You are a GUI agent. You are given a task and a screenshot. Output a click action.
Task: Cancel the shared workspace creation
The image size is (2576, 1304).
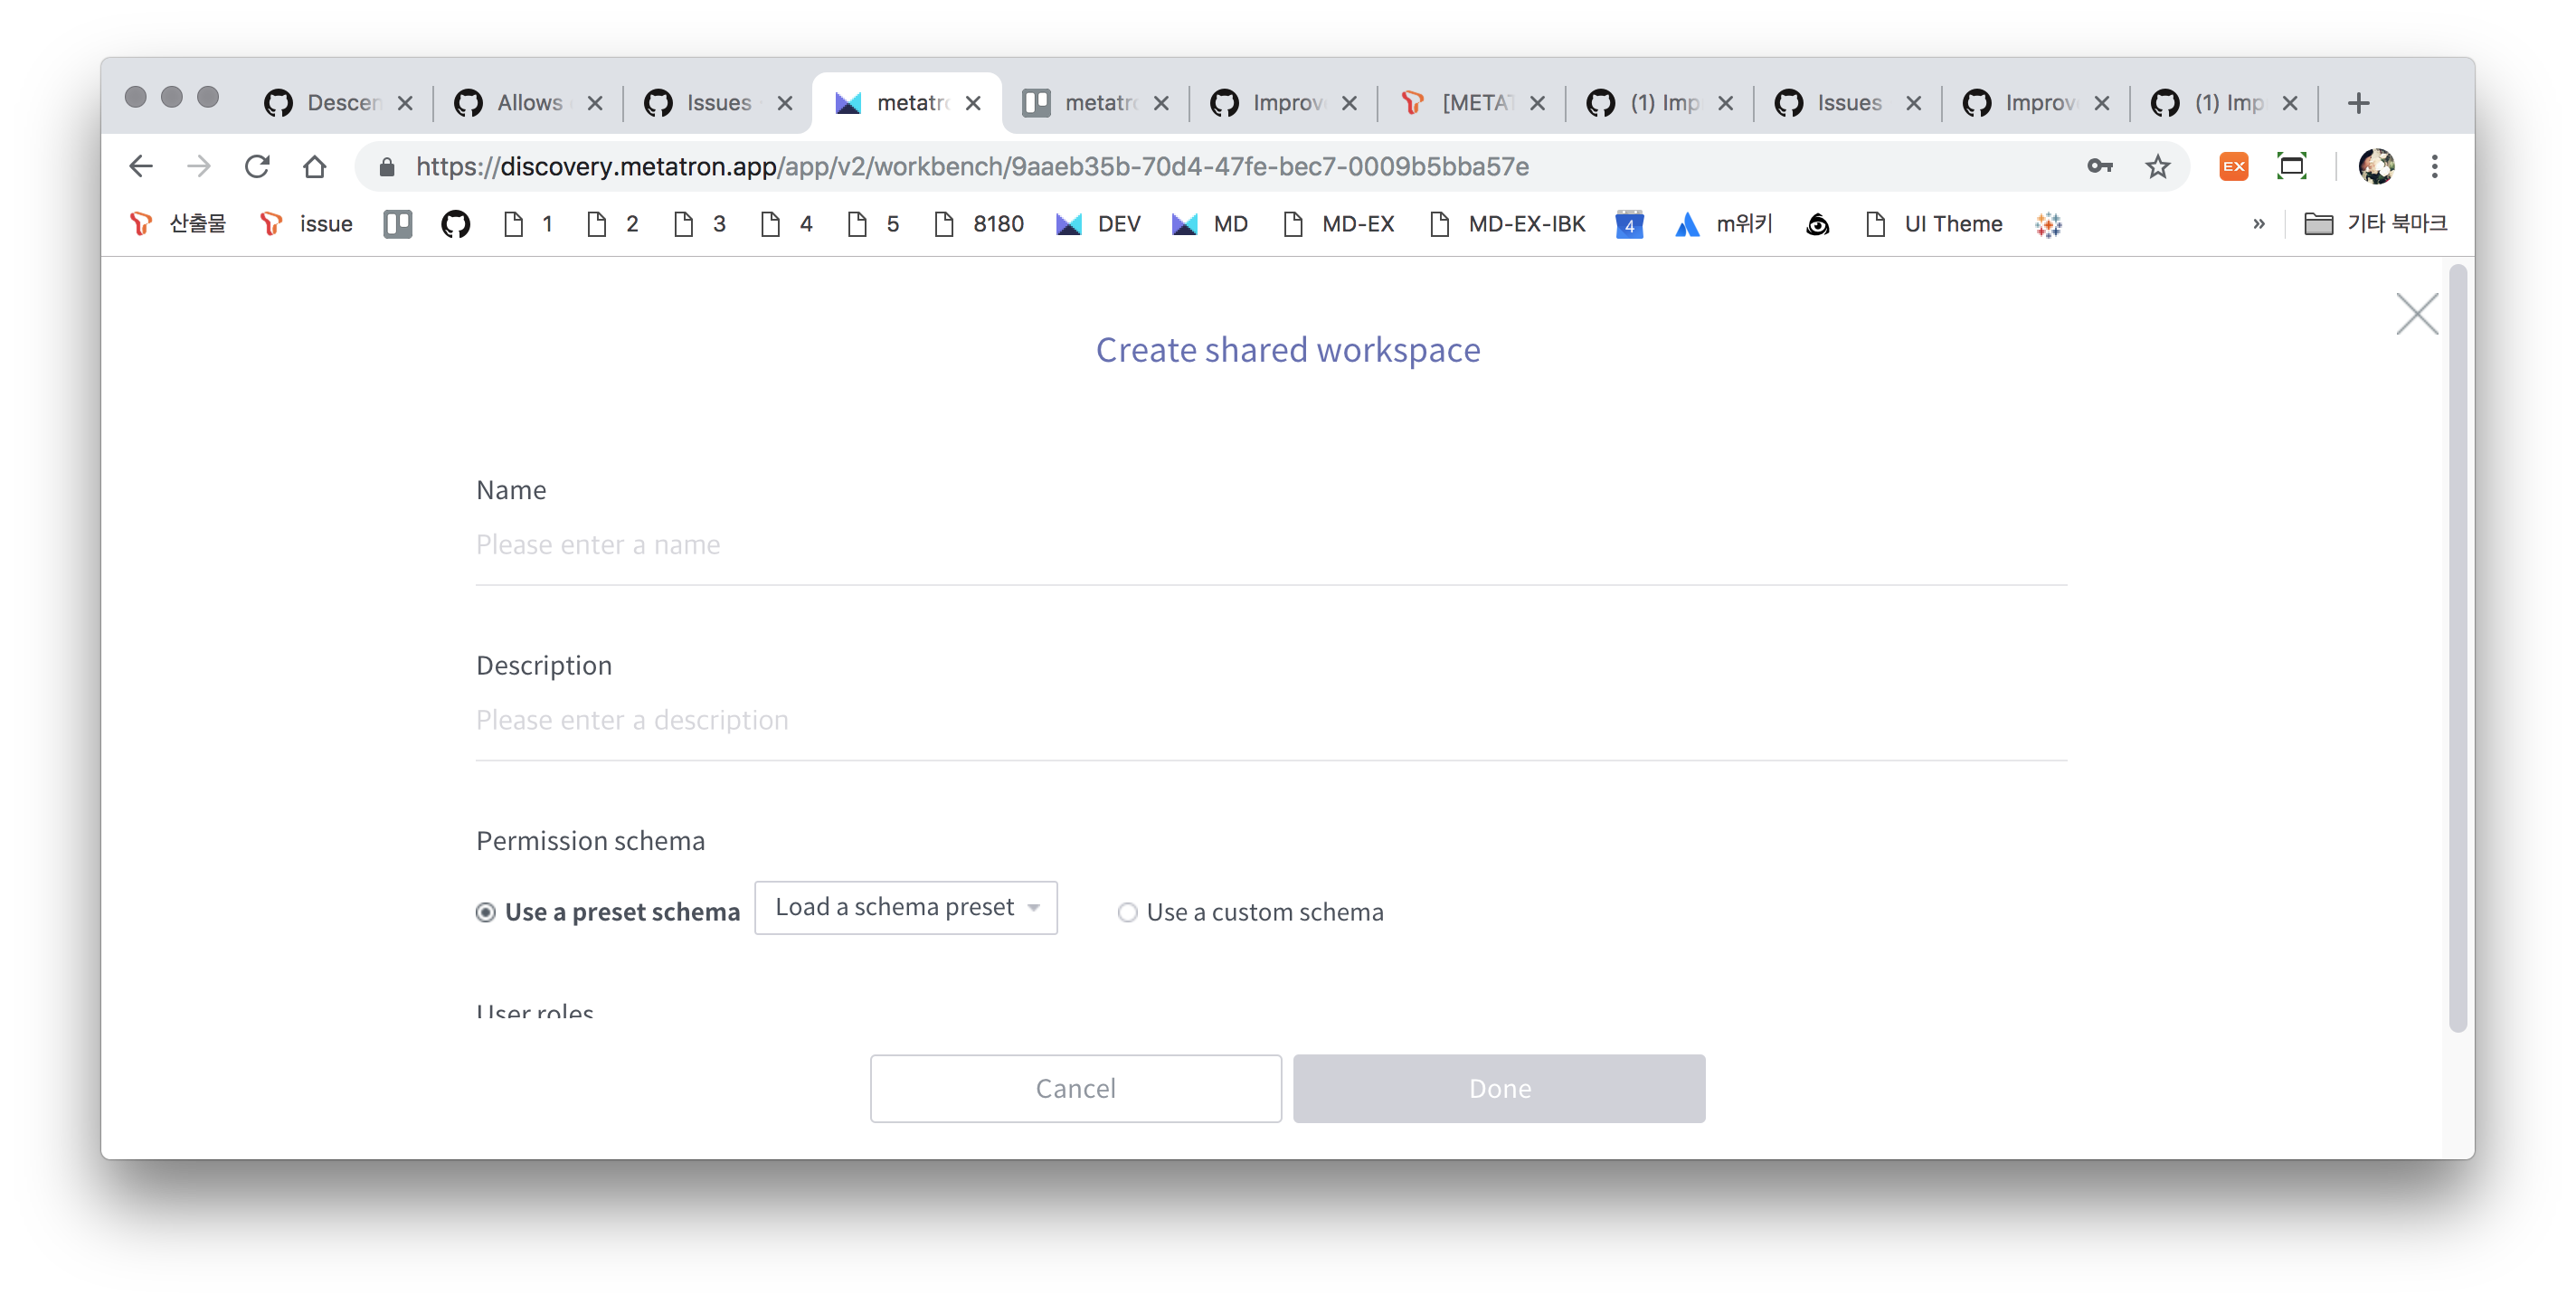1075,1088
